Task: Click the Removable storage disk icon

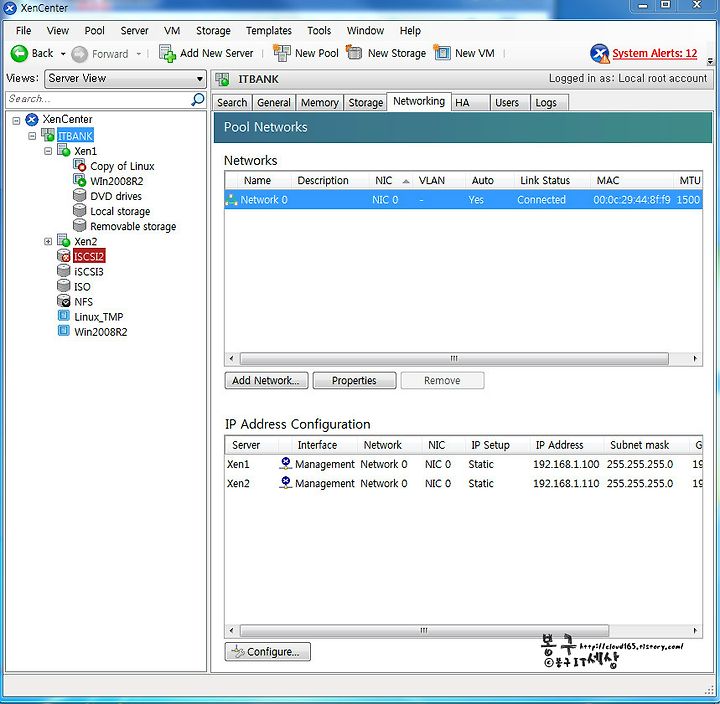Action: click(x=79, y=225)
